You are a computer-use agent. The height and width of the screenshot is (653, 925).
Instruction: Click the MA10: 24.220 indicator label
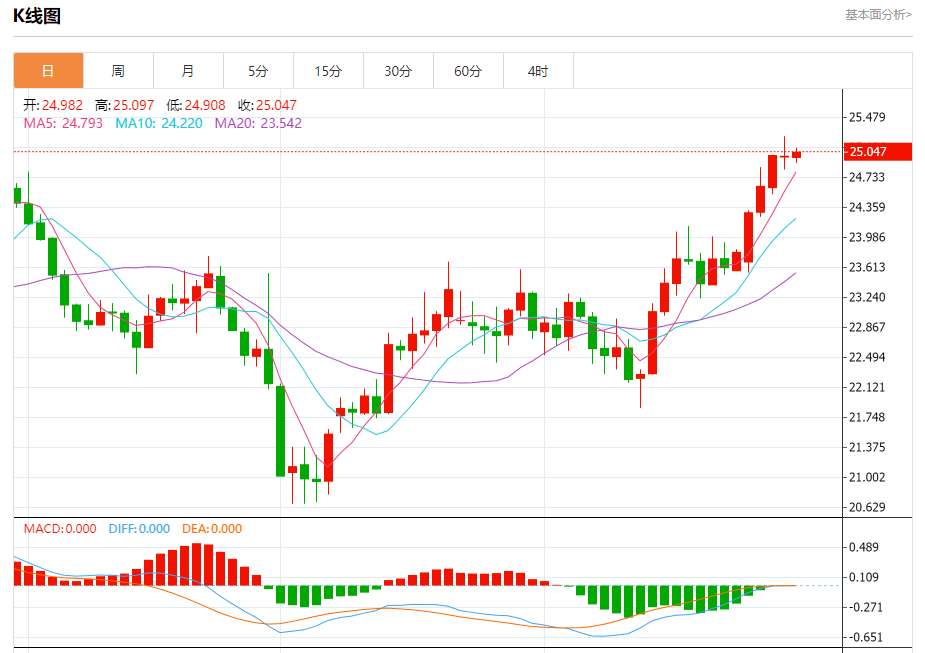point(159,123)
